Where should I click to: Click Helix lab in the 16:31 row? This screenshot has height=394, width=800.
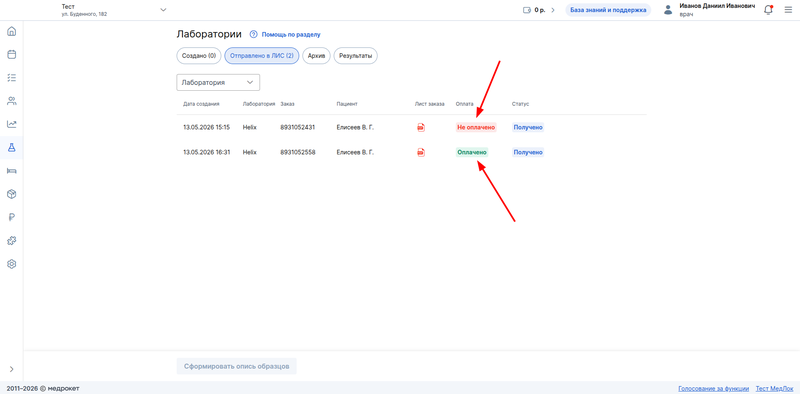point(250,152)
